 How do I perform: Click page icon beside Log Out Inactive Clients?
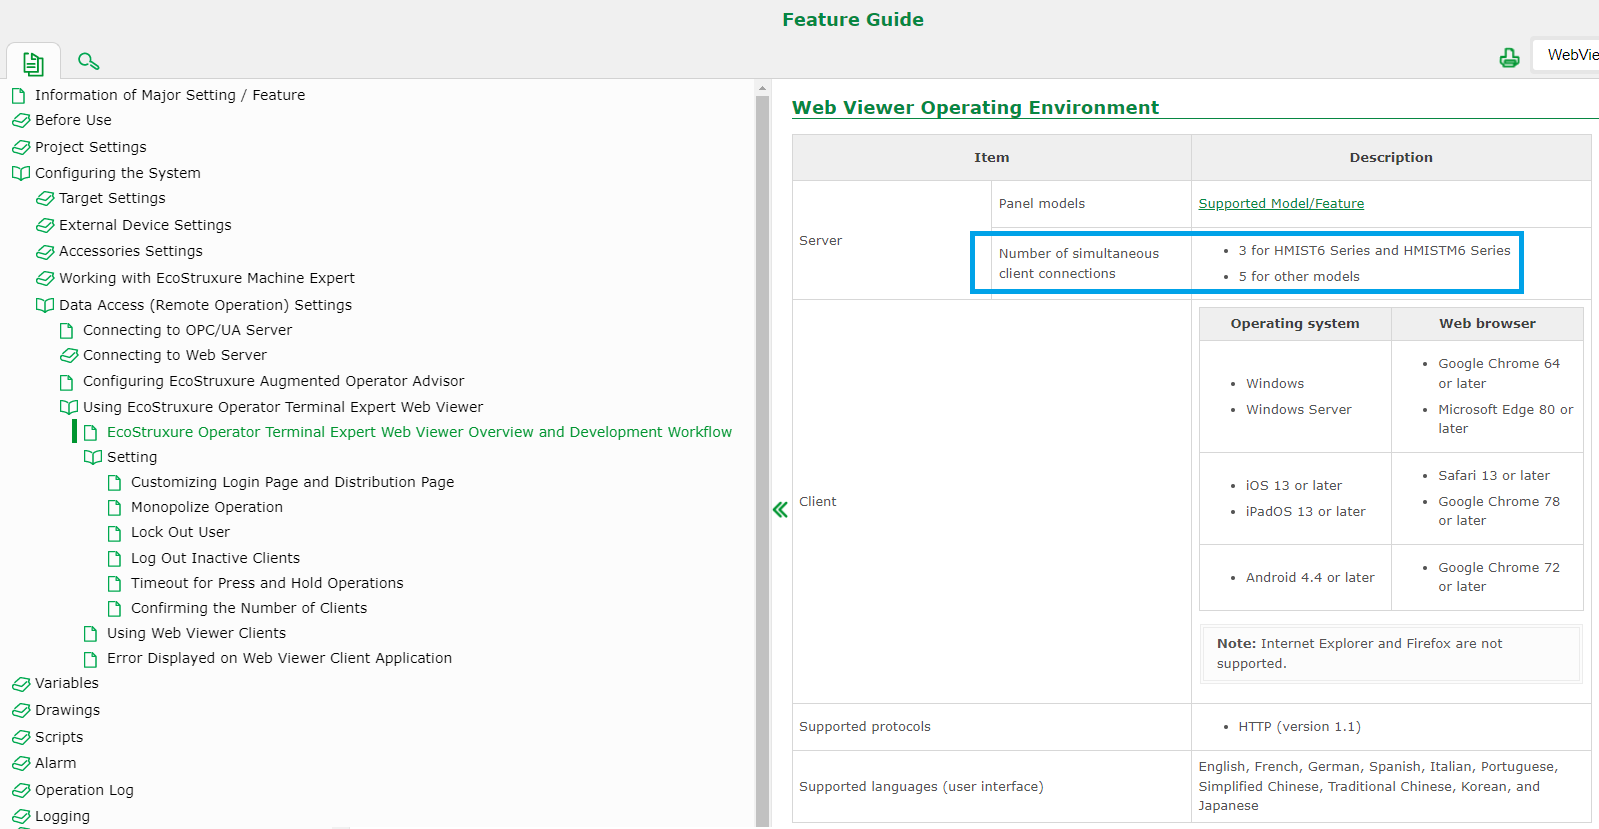pyautogui.click(x=115, y=559)
